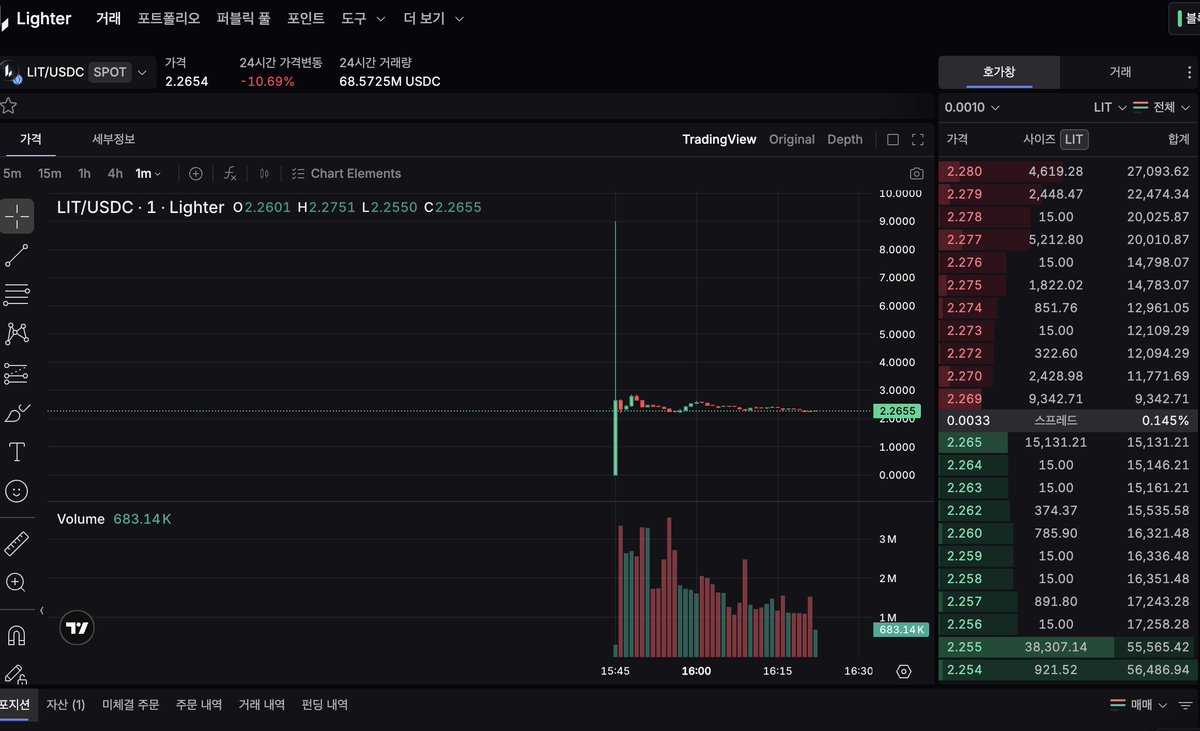Click the 2.2655 current price label
This screenshot has width=1200, height=731.
coord(896,411)
